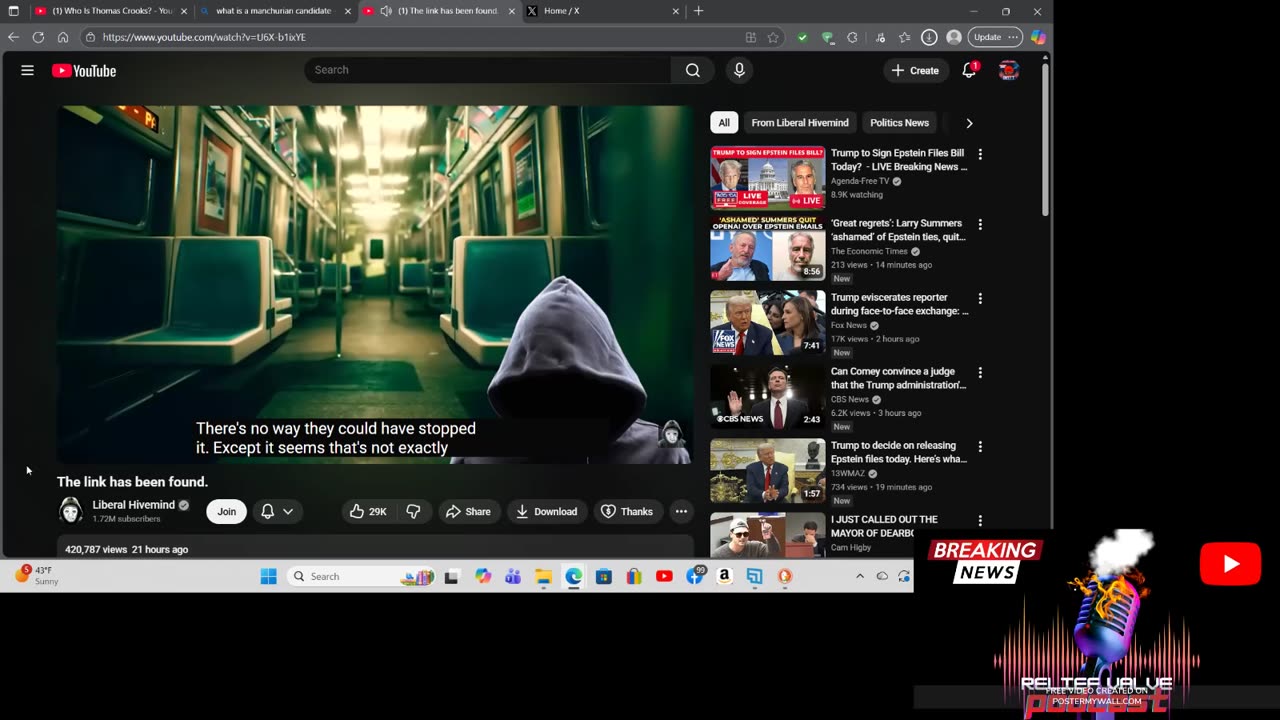Image resolution: width=1280 pixels, height=720 pixels.
Task: Open the account avatar menu on YouTube
Action: [1009, 70]
